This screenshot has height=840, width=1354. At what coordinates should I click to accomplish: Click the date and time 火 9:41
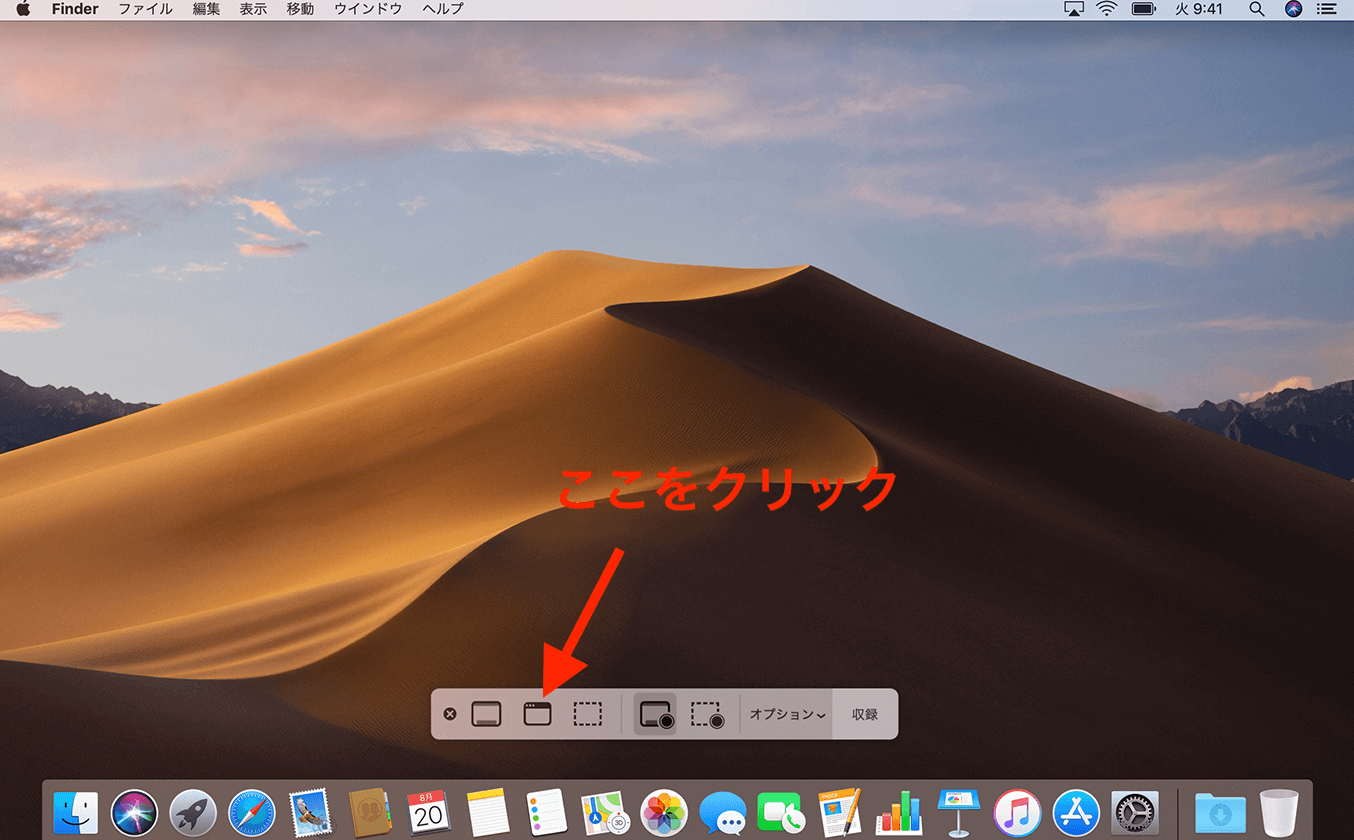(1198, 9)
